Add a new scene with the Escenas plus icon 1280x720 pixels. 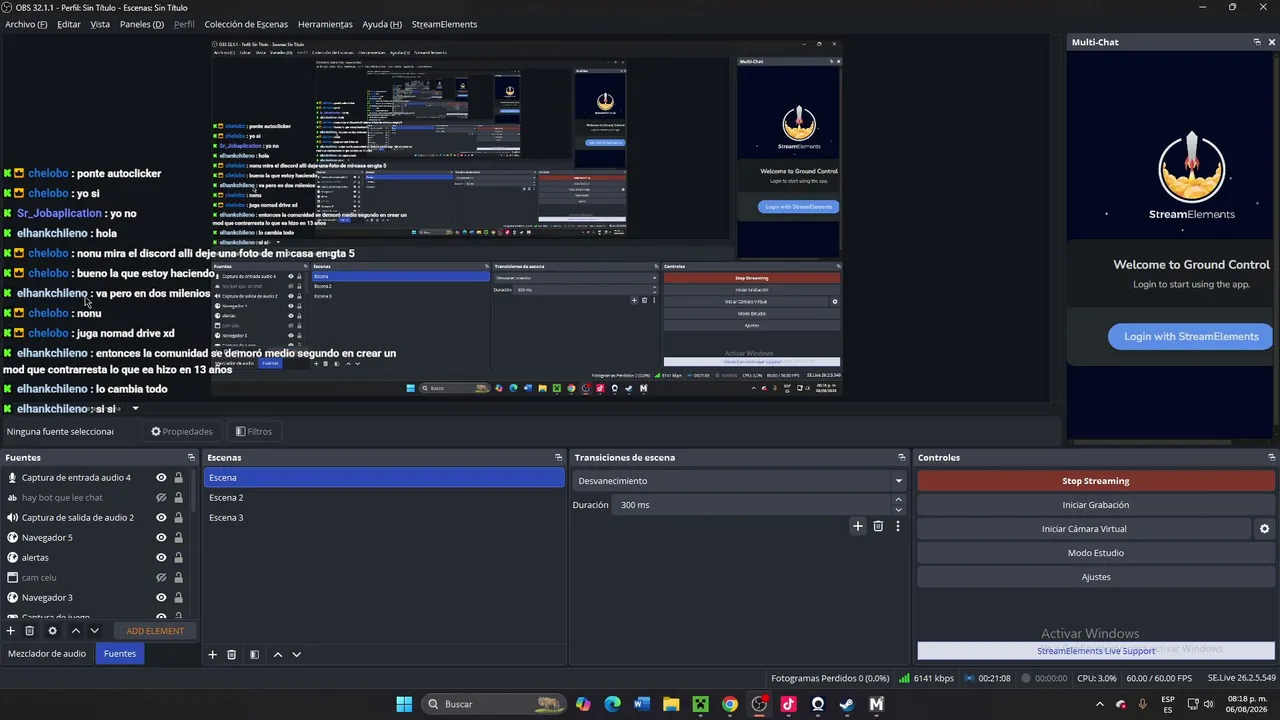tap(212, 655)
